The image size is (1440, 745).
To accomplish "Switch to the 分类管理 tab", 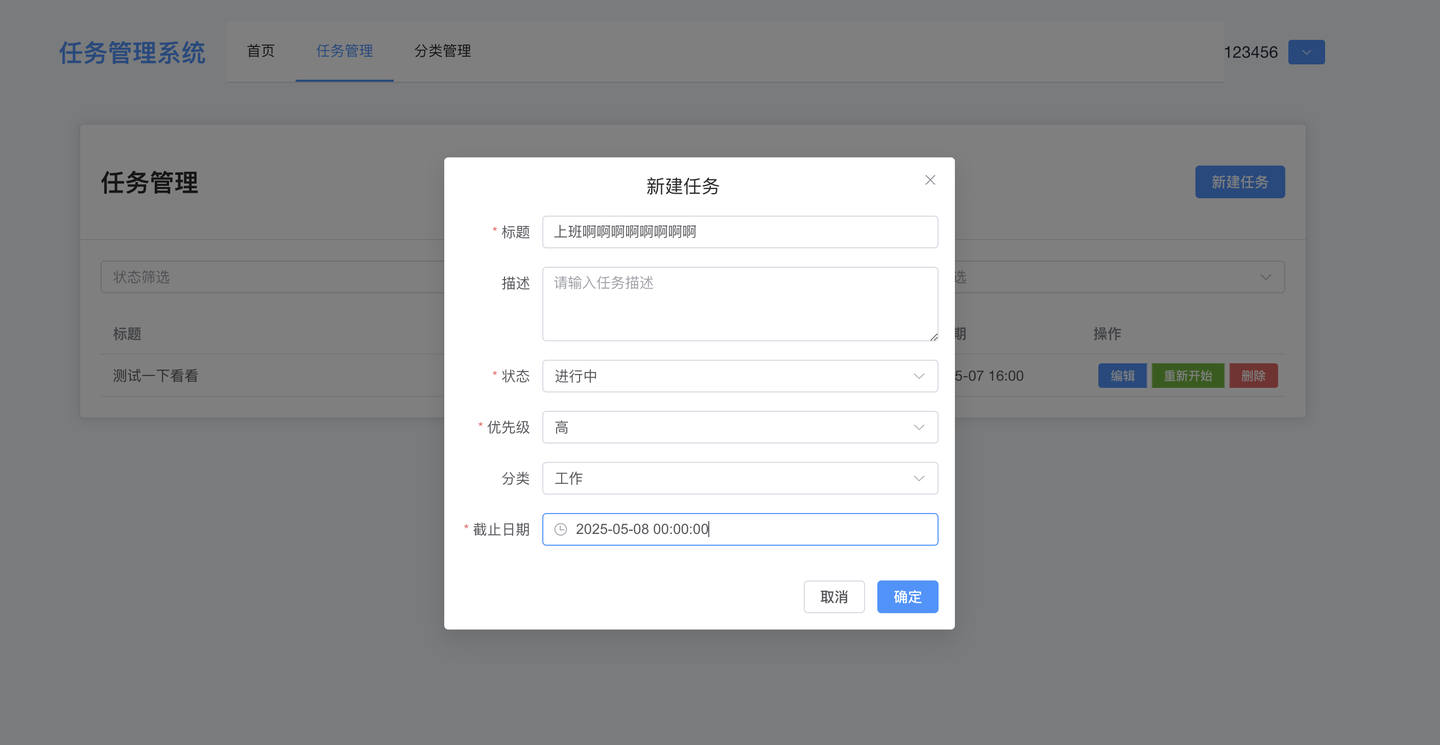I will (442, 50).
